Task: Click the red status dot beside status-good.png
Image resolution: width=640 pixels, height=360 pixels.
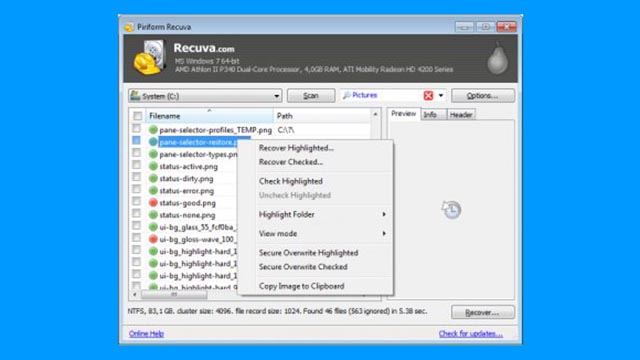Action: (x=153, y=203)
